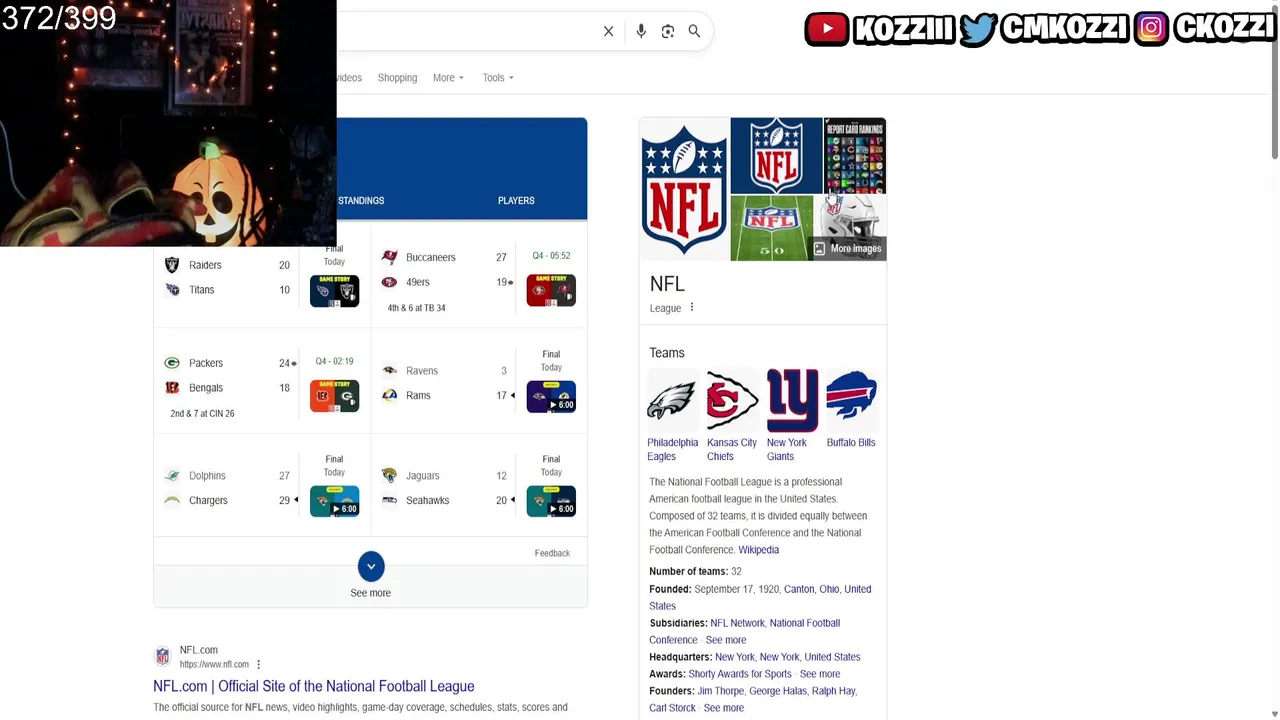Click the Jim Thorpe founder link
The height and width of the screenshot is (720, 1280).
[721, 691]
